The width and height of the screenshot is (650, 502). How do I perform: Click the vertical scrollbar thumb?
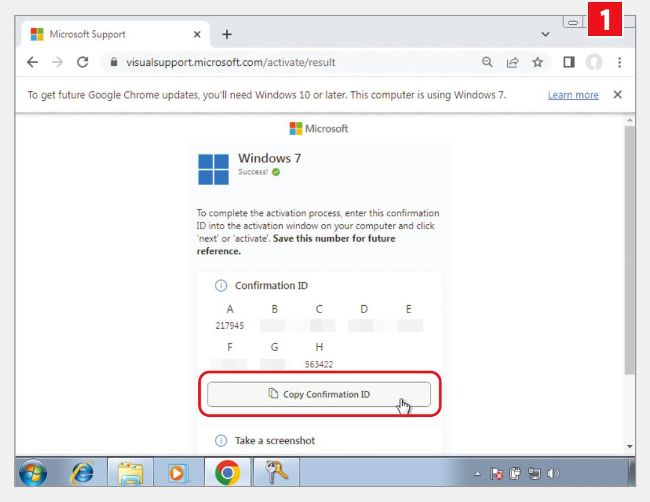click(x=630, y=250)
